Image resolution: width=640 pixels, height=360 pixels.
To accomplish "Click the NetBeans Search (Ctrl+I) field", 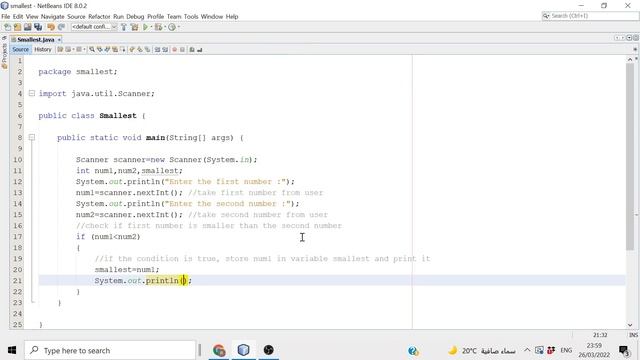I will click(x=590, y=16).
